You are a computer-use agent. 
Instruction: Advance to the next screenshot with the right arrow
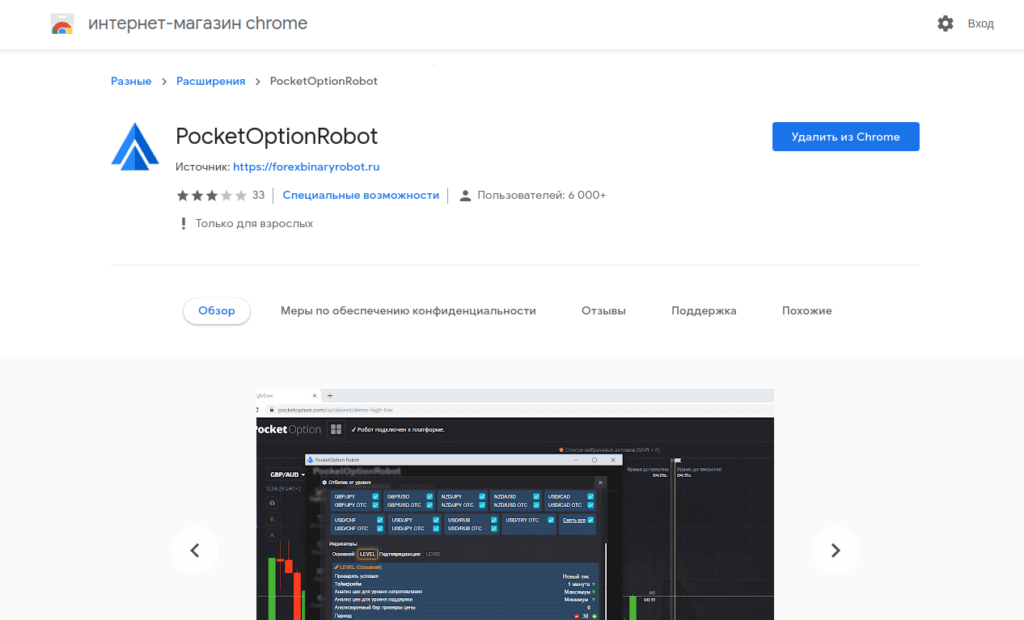coord(835,550)
